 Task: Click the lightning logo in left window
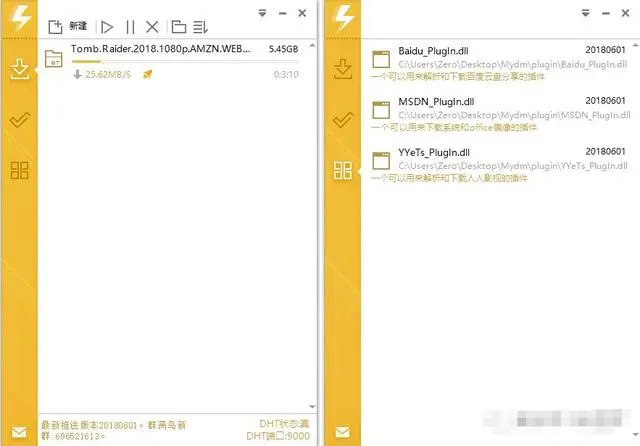coord(20,17)
